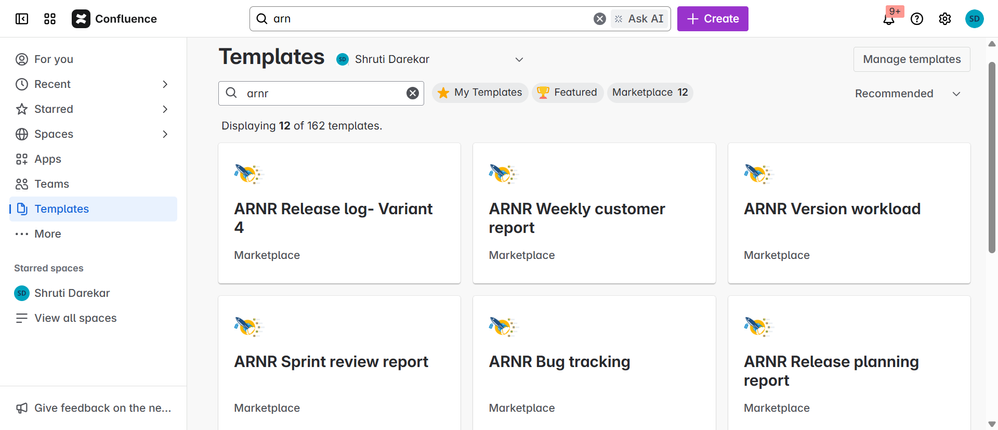Open the Recommended sort dropdown

pos(908,94)
